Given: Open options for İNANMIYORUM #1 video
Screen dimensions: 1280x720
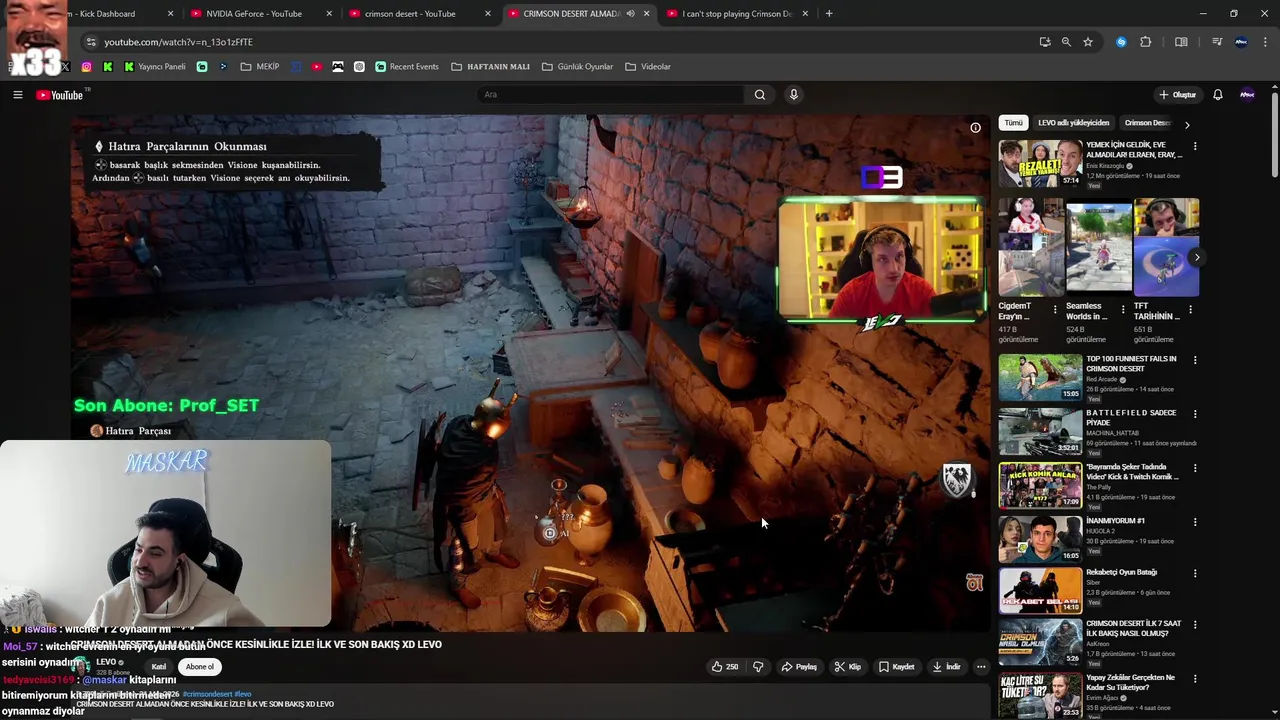Looking at the screenshot, I should coord(1195,522).
